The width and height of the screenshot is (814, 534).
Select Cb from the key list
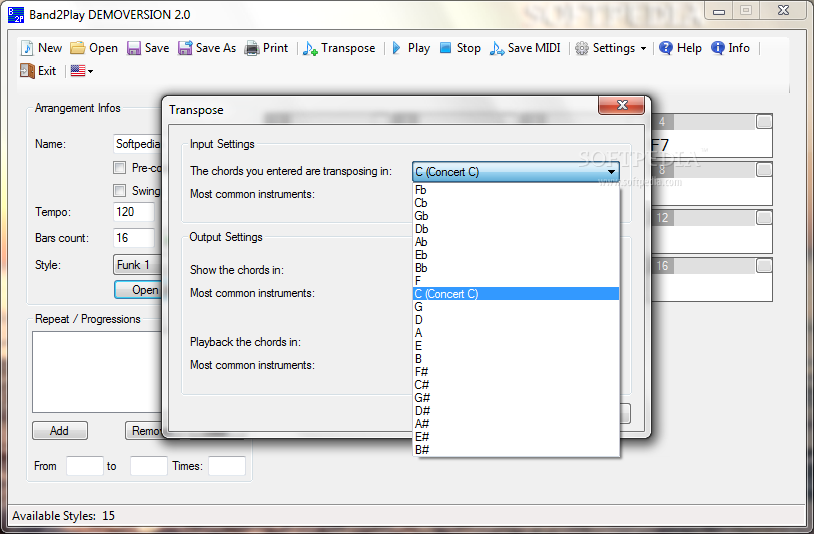516,203
